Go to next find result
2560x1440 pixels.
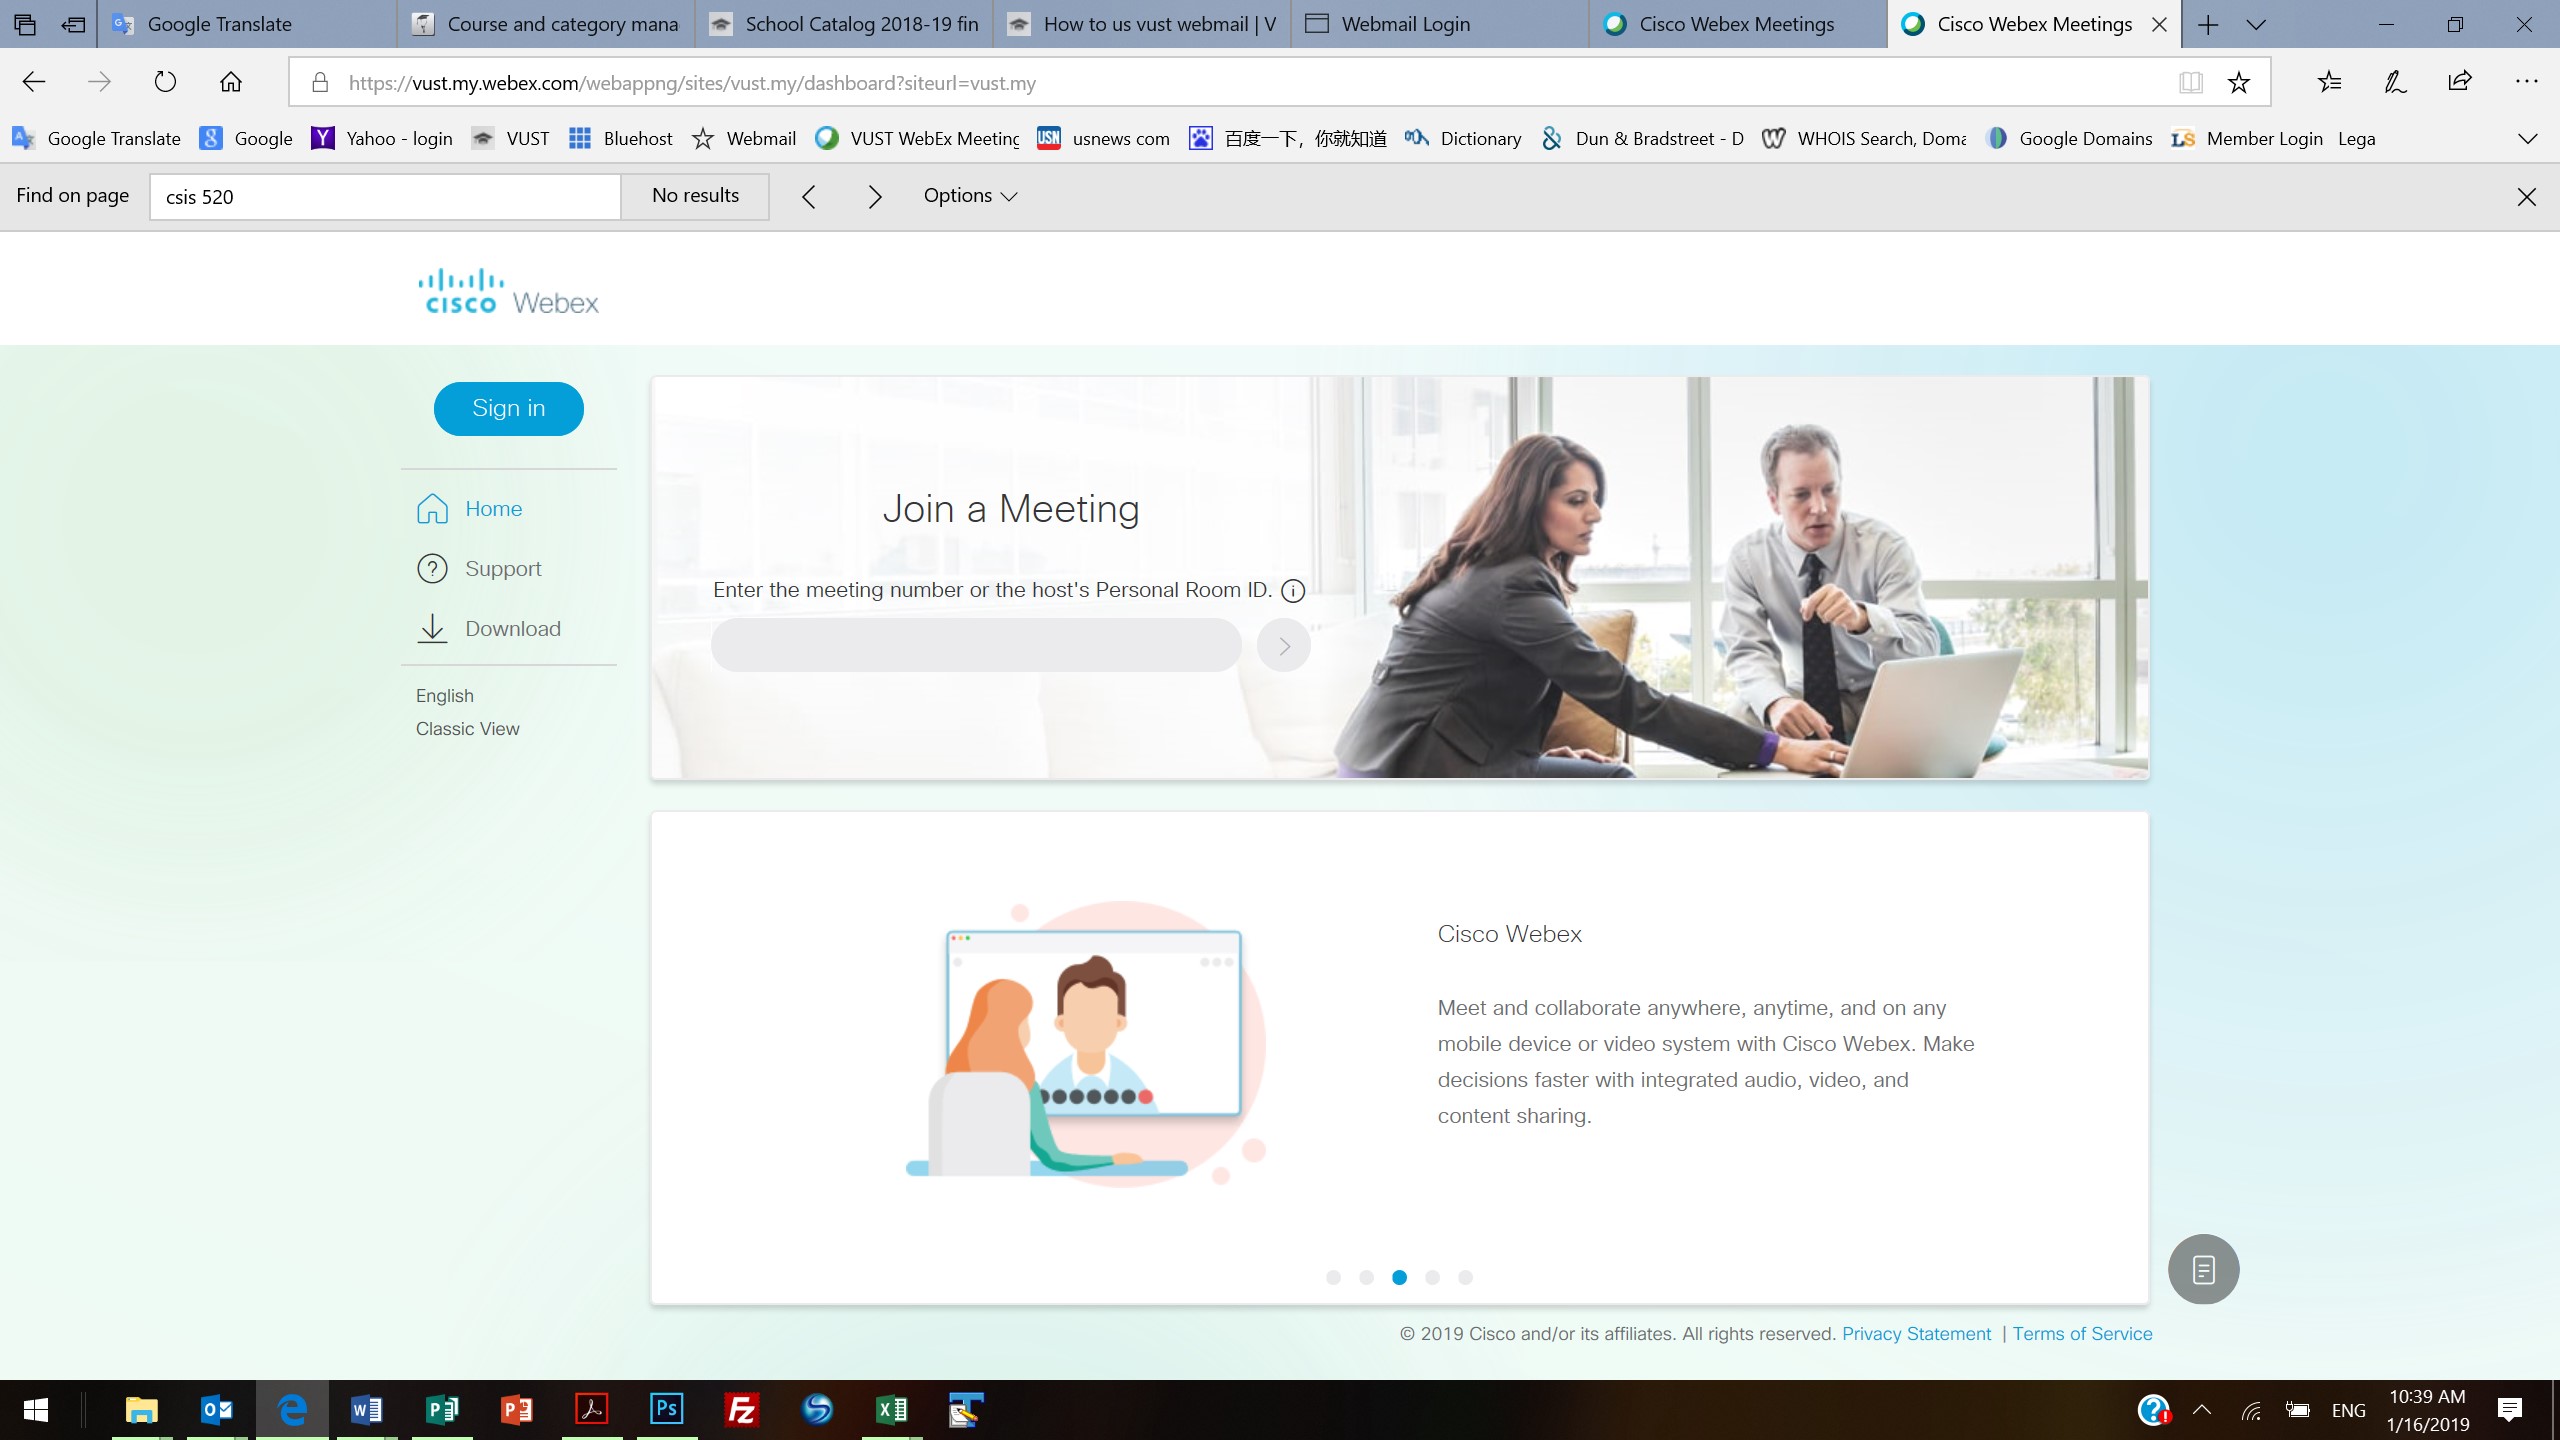[x=875, y=197]
